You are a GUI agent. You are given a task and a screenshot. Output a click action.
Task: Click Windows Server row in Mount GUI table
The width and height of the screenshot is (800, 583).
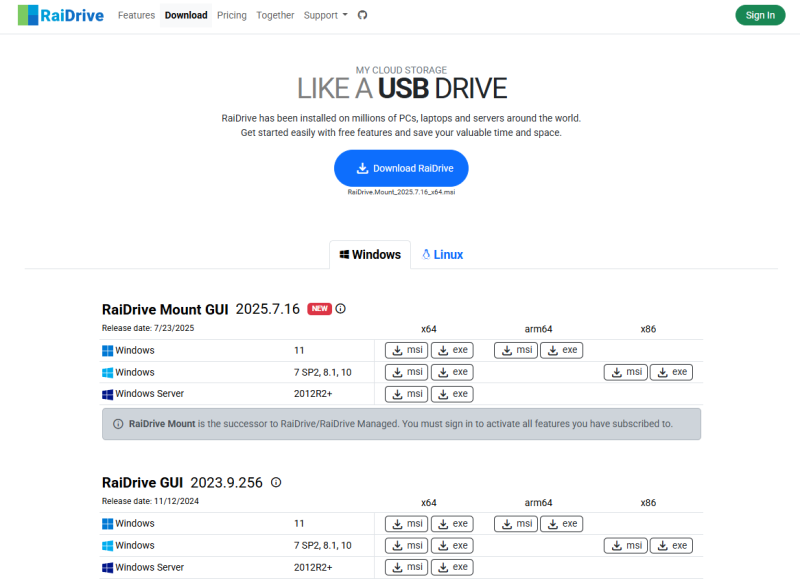pos(402,394)
